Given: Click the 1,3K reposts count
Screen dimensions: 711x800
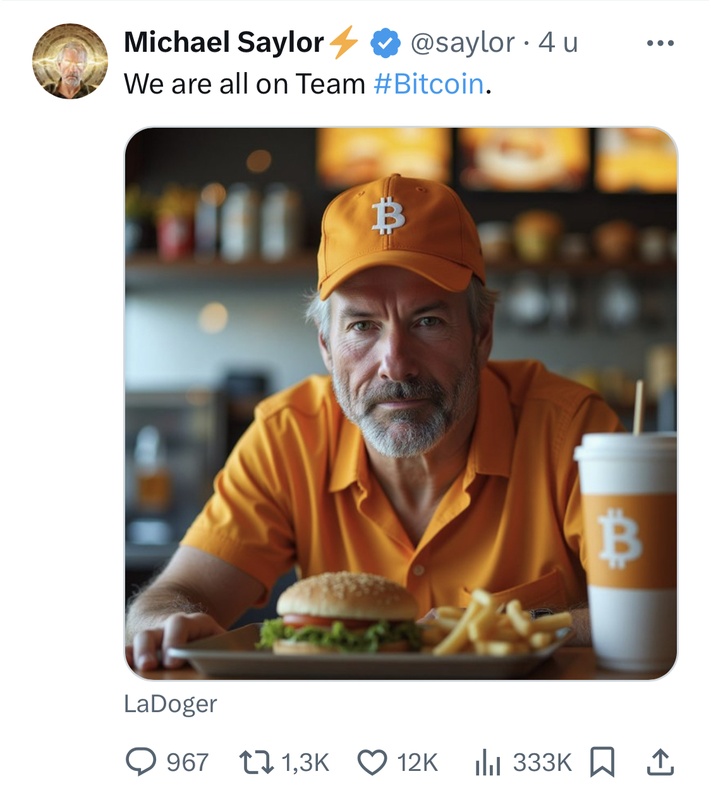Looking at the screenshot, I should point(305,763).
